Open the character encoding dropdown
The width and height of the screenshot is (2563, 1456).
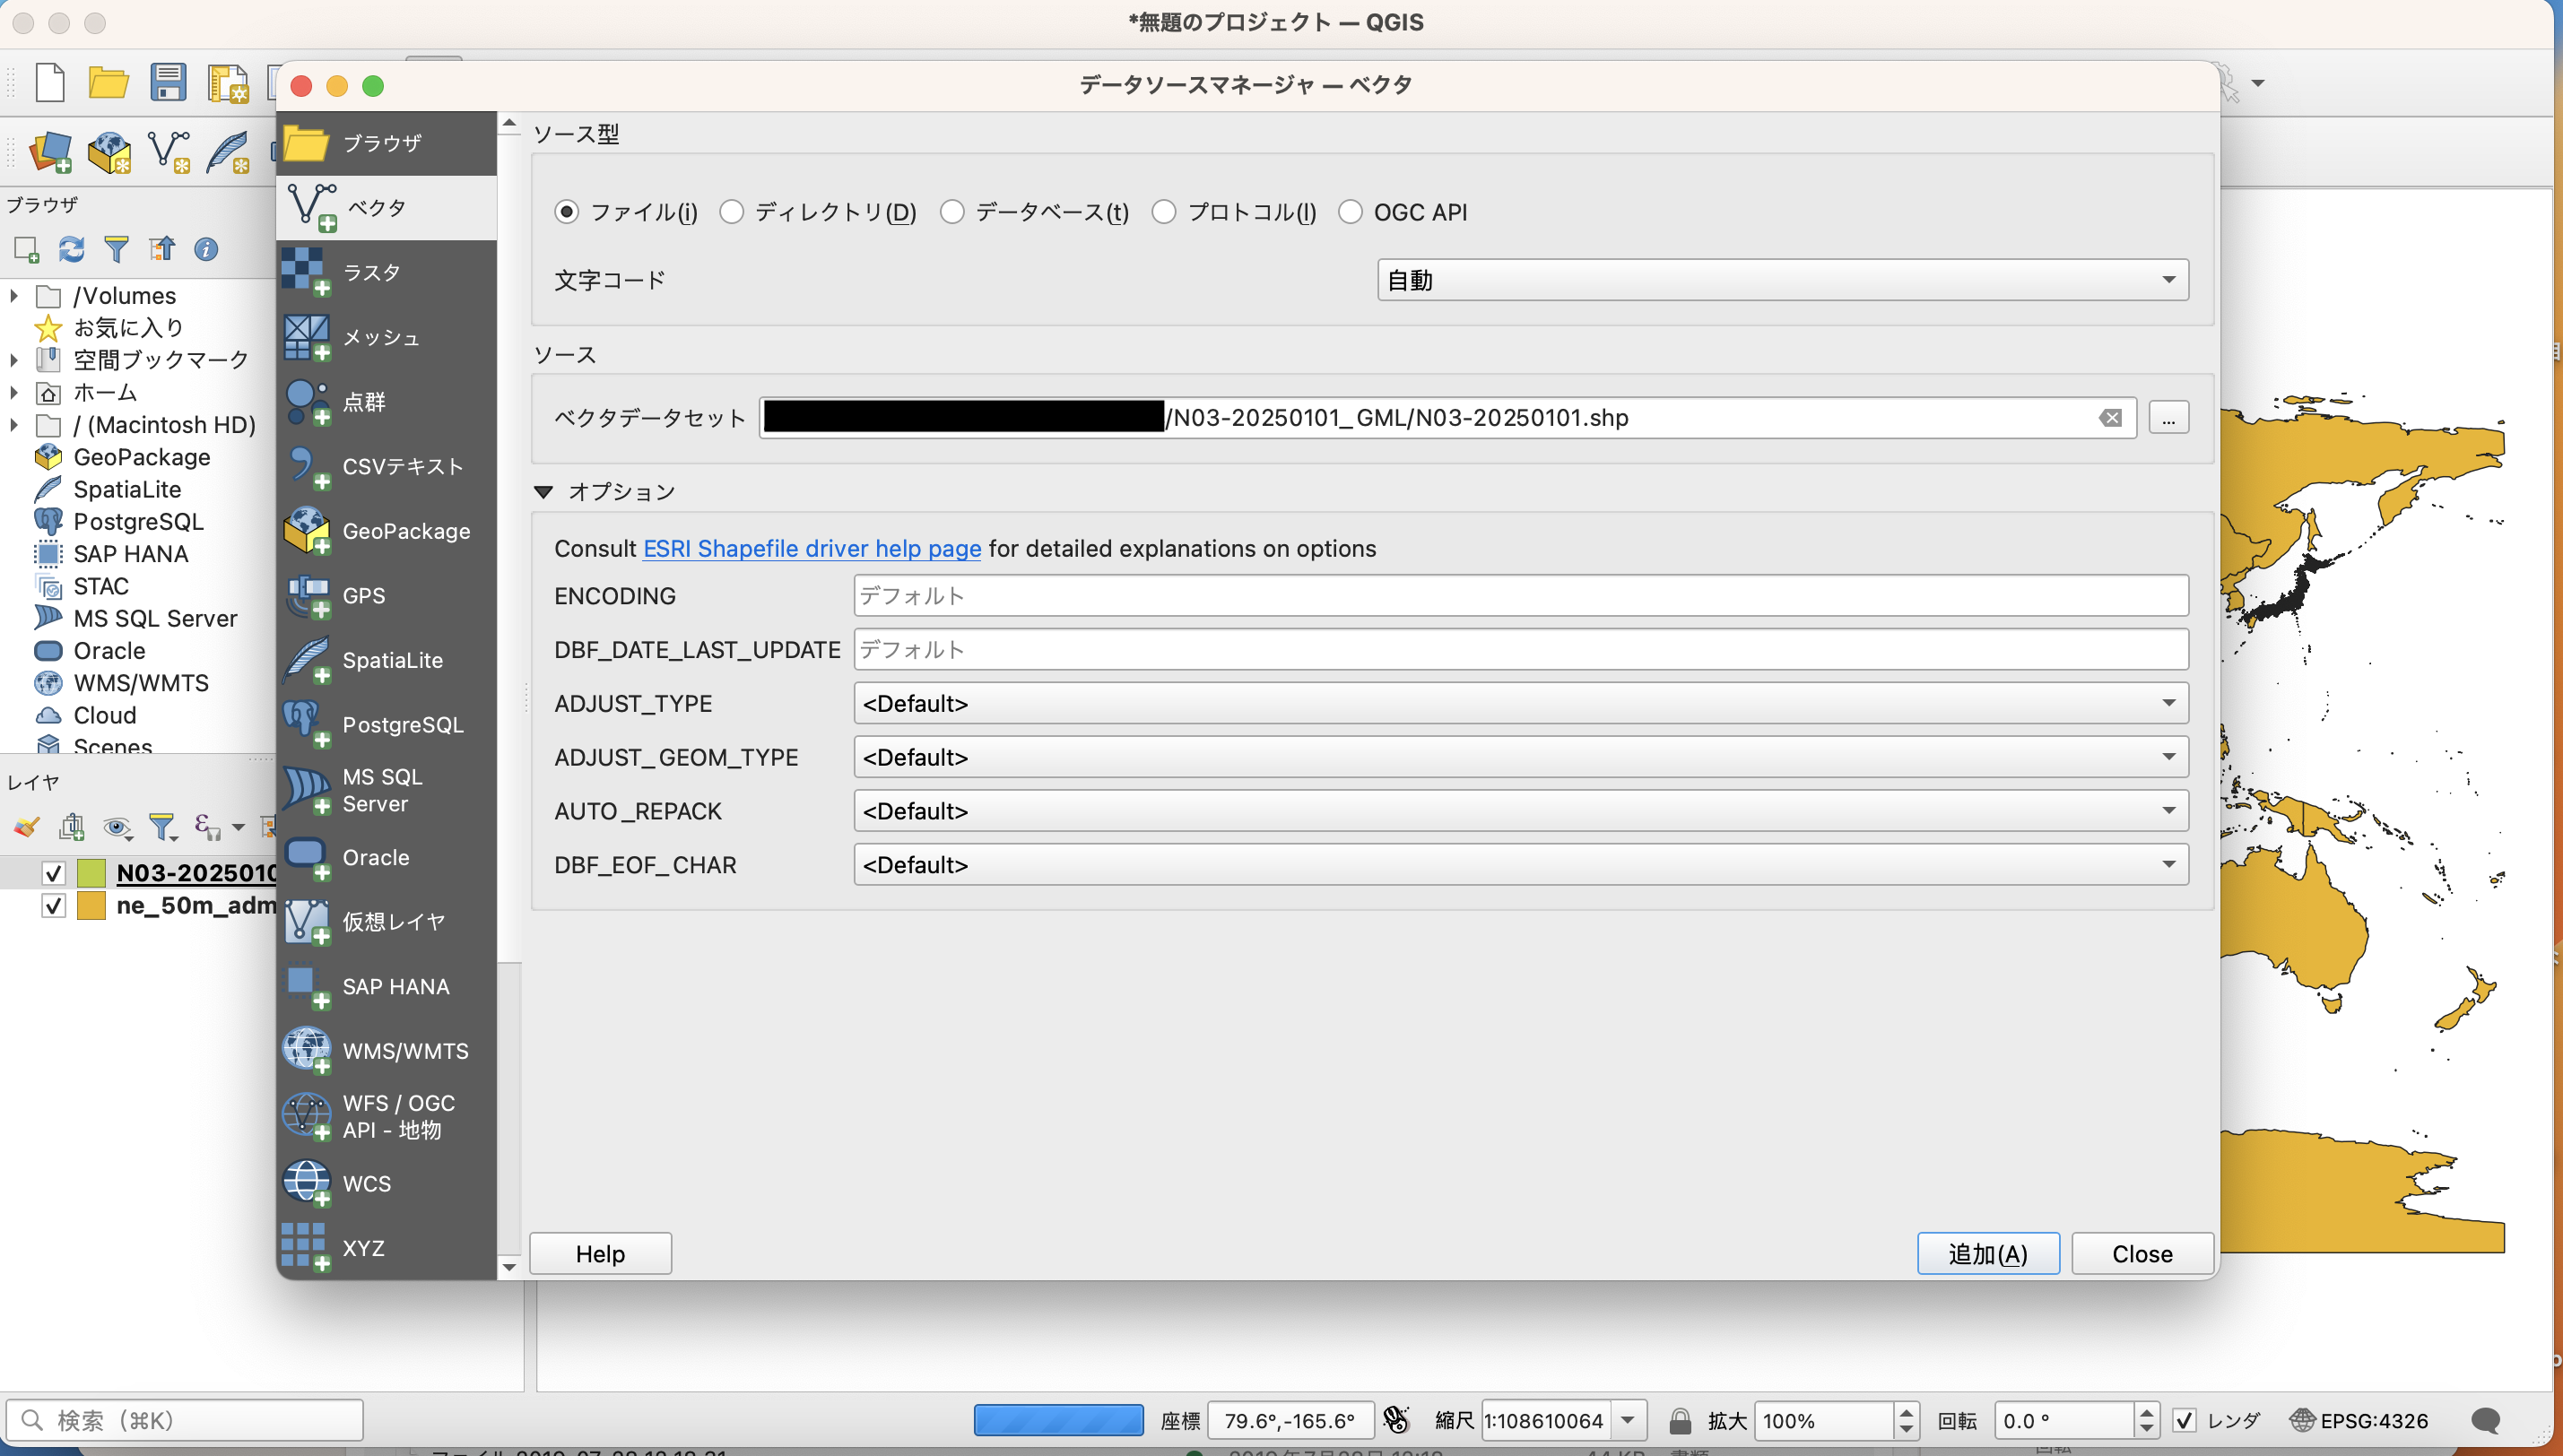pos(1781,280)
